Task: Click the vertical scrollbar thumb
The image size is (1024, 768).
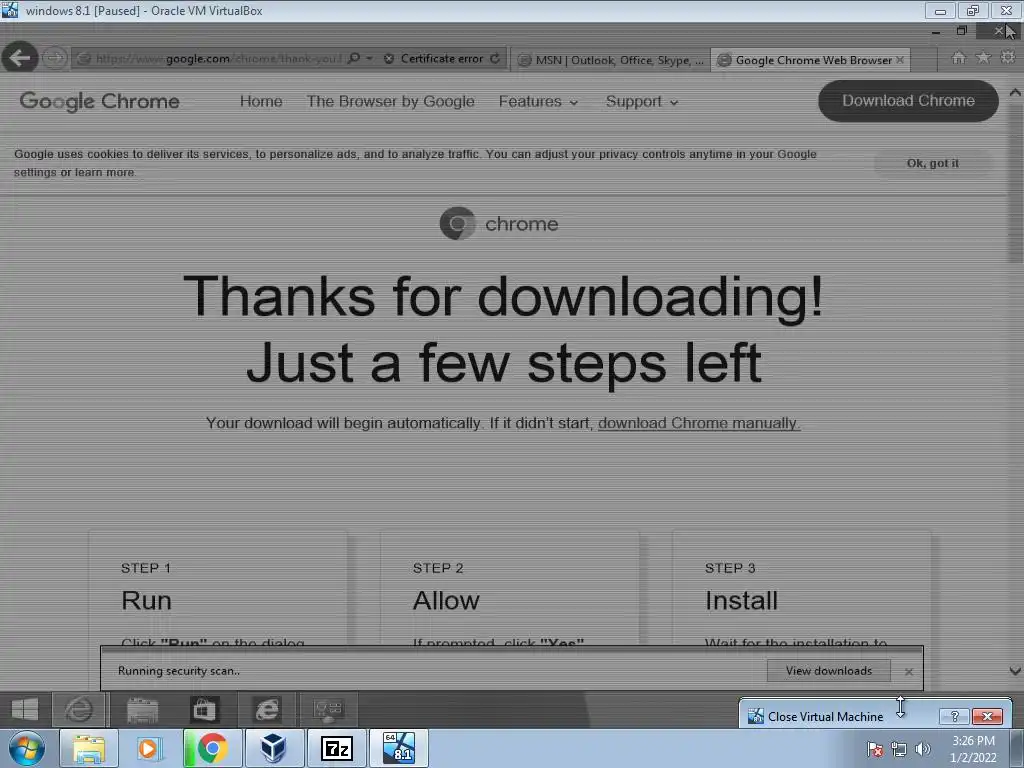Action: pos(1015,183)
